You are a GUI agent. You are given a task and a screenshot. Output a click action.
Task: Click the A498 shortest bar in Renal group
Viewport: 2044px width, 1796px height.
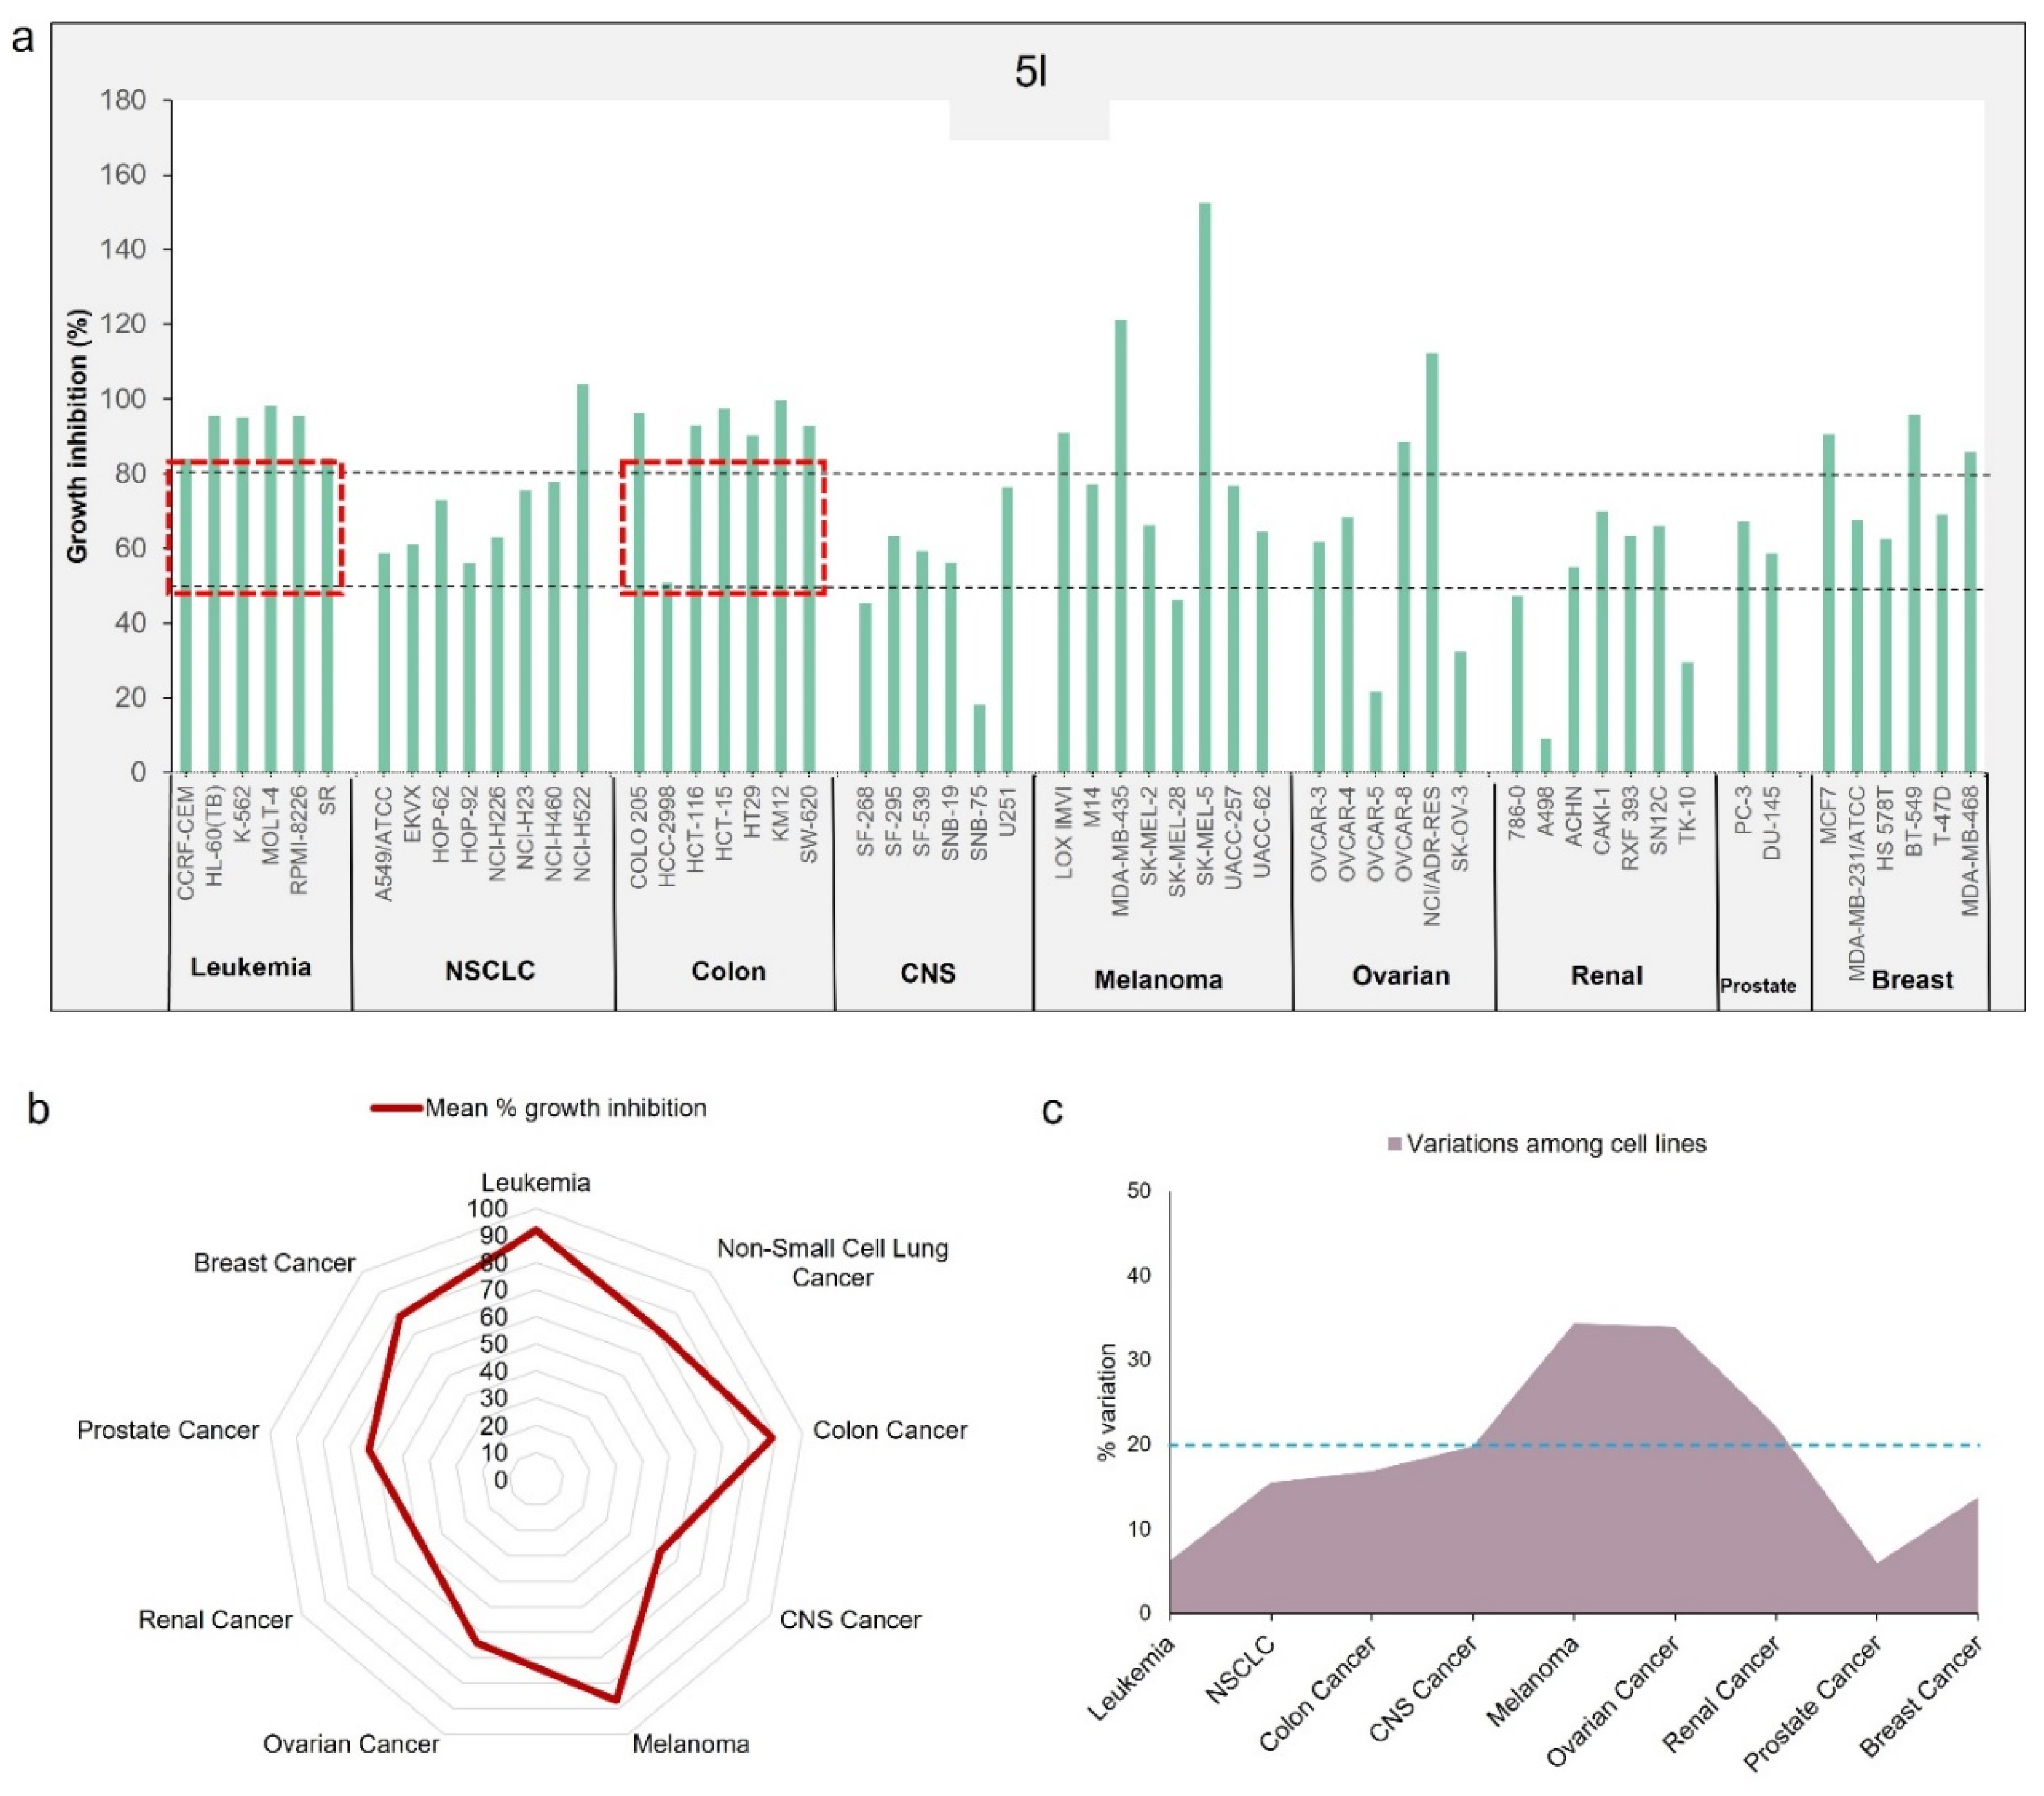[1545, 756]
